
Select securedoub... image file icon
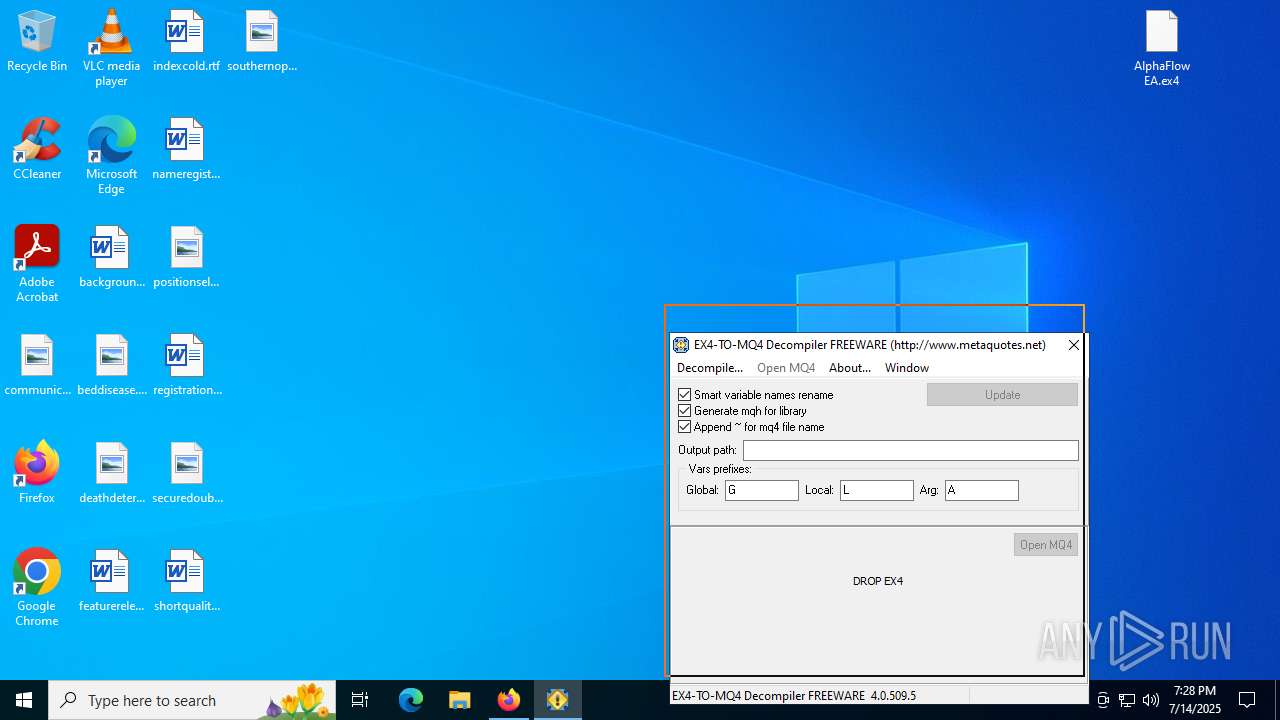186,474
